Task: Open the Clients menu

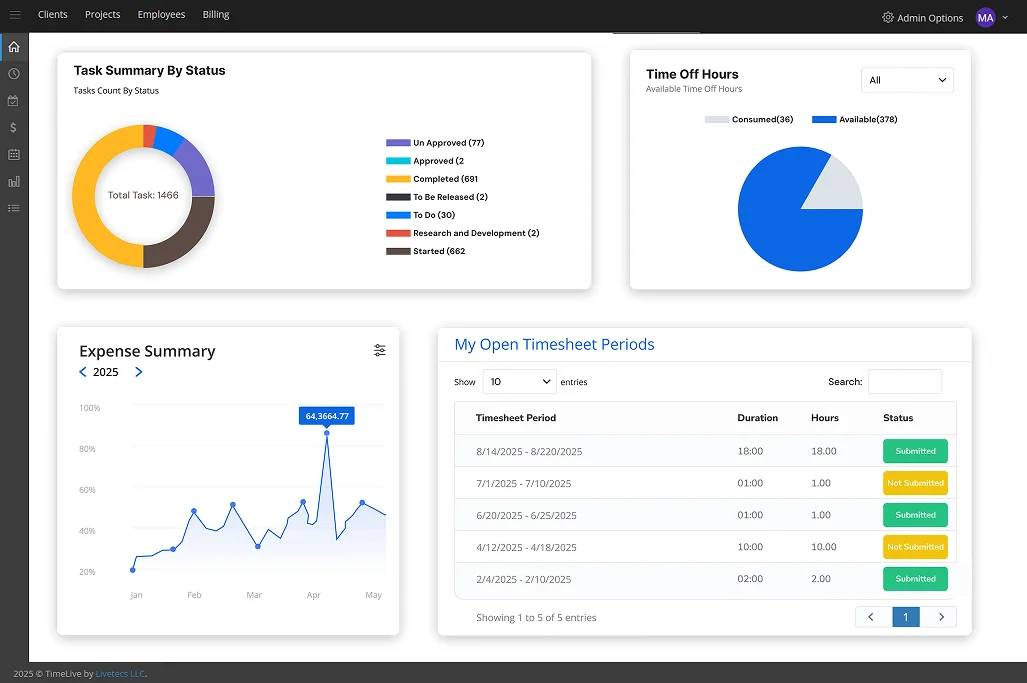Action: [x=52, y=14]
